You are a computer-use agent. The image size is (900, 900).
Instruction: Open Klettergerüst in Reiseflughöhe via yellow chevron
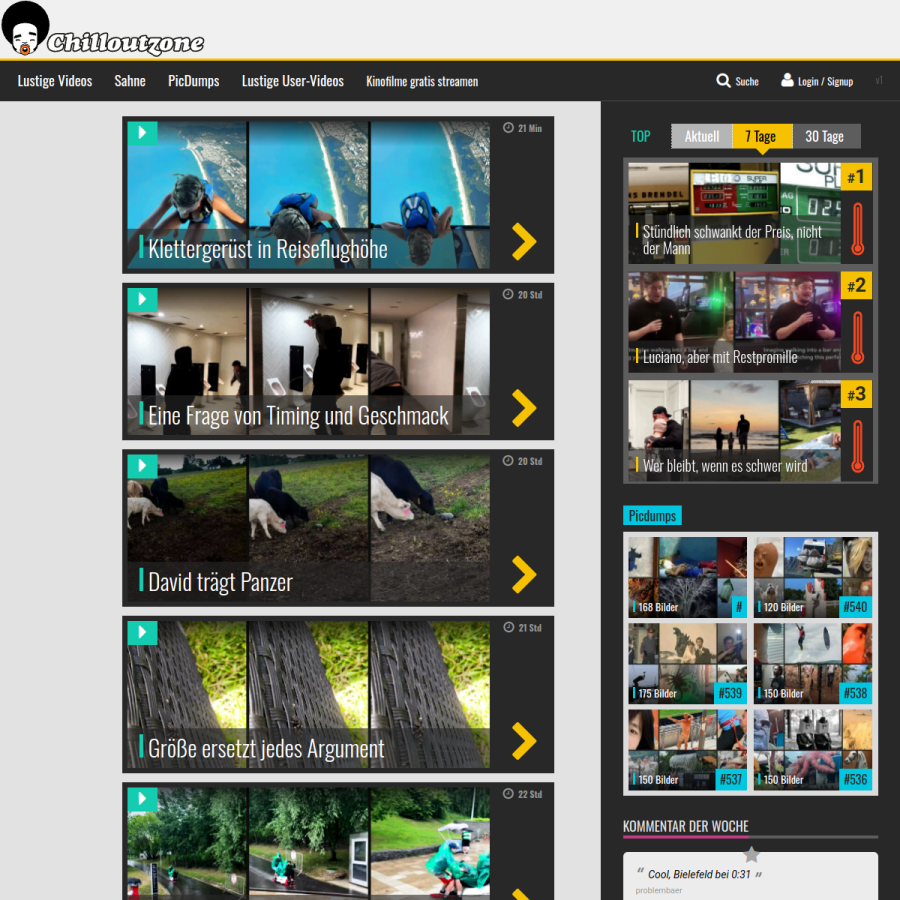click(524, 242)
